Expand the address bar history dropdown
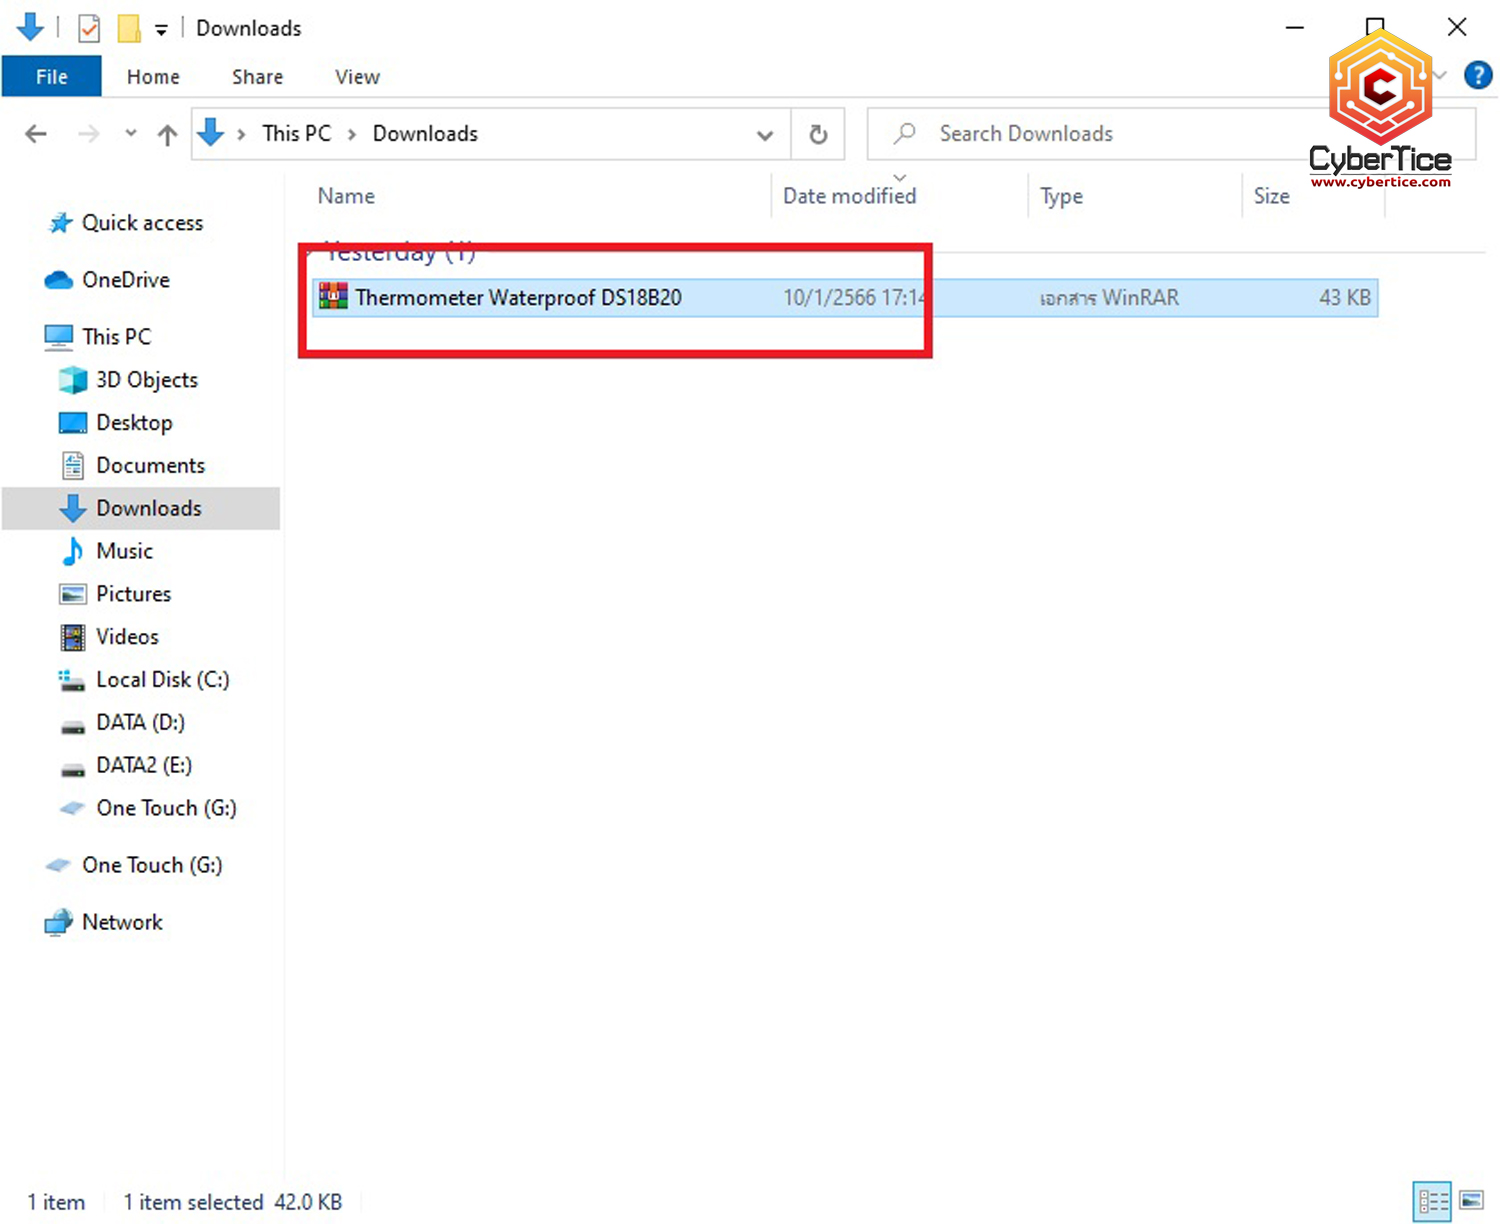Screen dimensions: 1500x1224 tap(765, 134)
